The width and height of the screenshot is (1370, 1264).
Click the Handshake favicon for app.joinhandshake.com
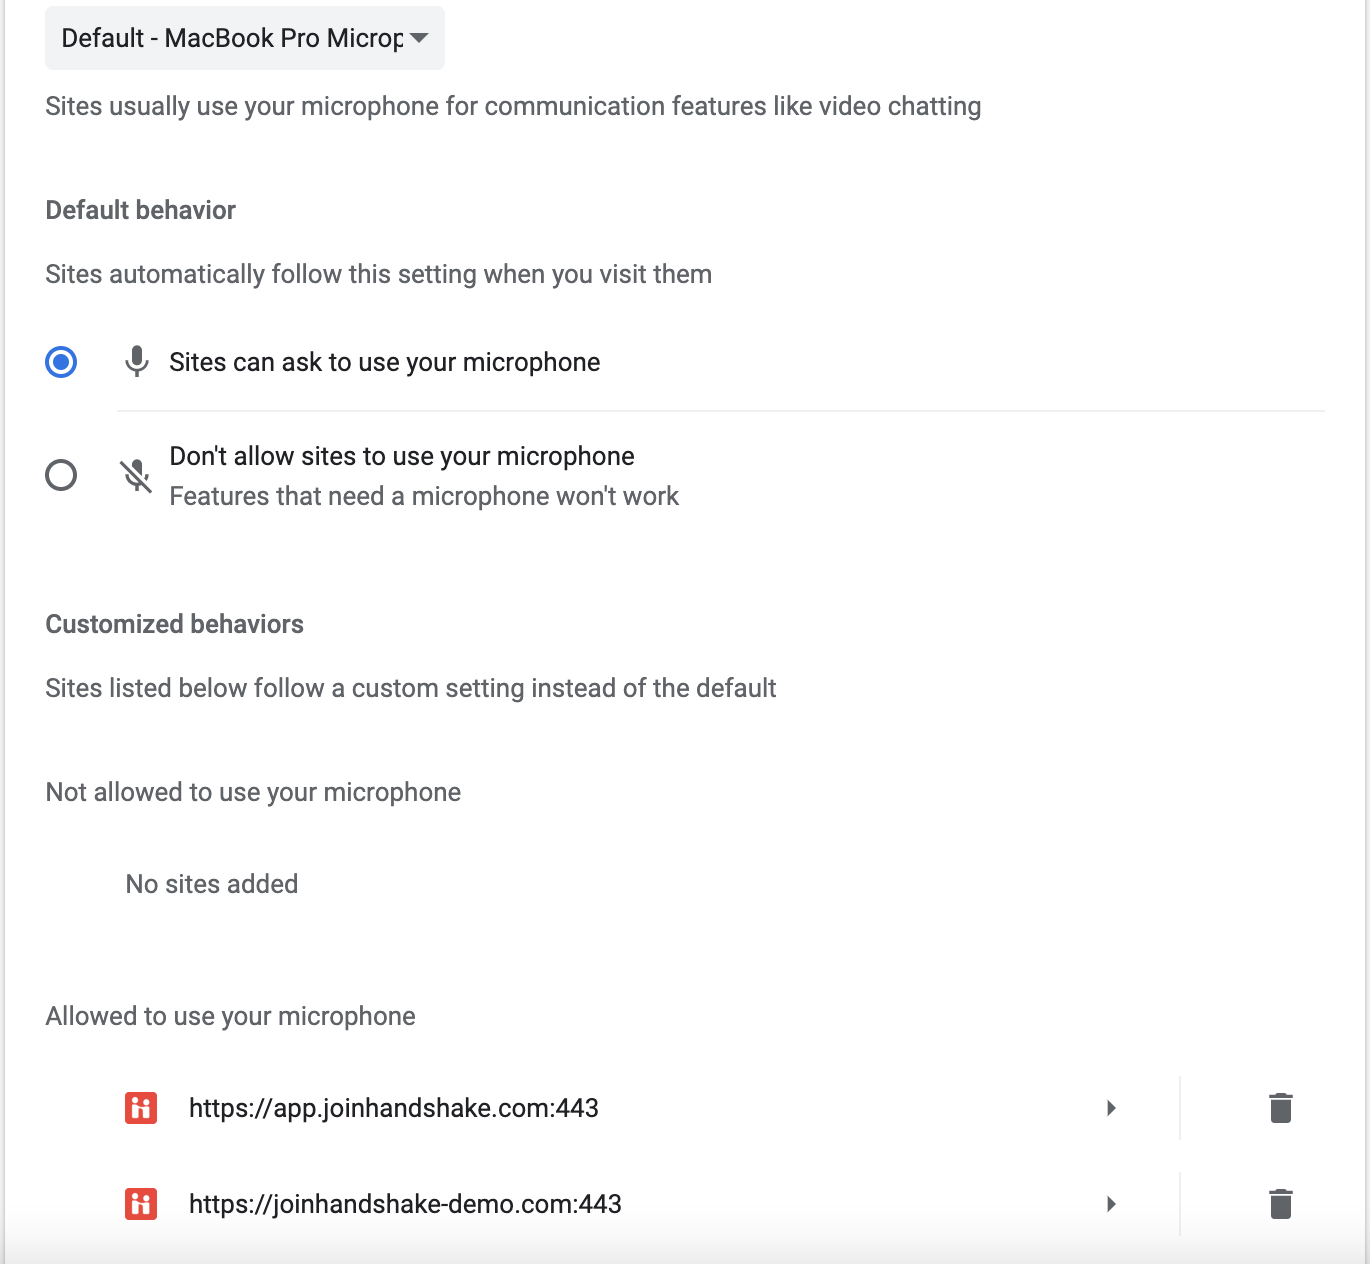coord(141,1108)
